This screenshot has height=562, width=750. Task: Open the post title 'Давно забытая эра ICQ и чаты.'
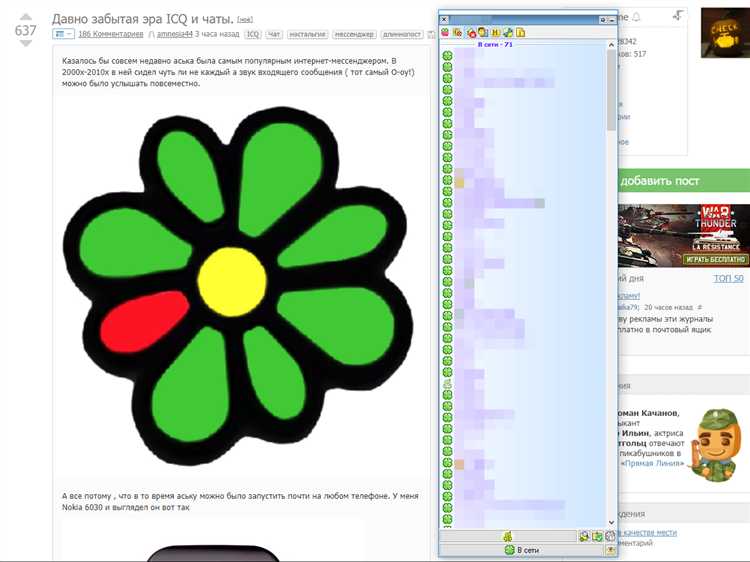(143, 19)
